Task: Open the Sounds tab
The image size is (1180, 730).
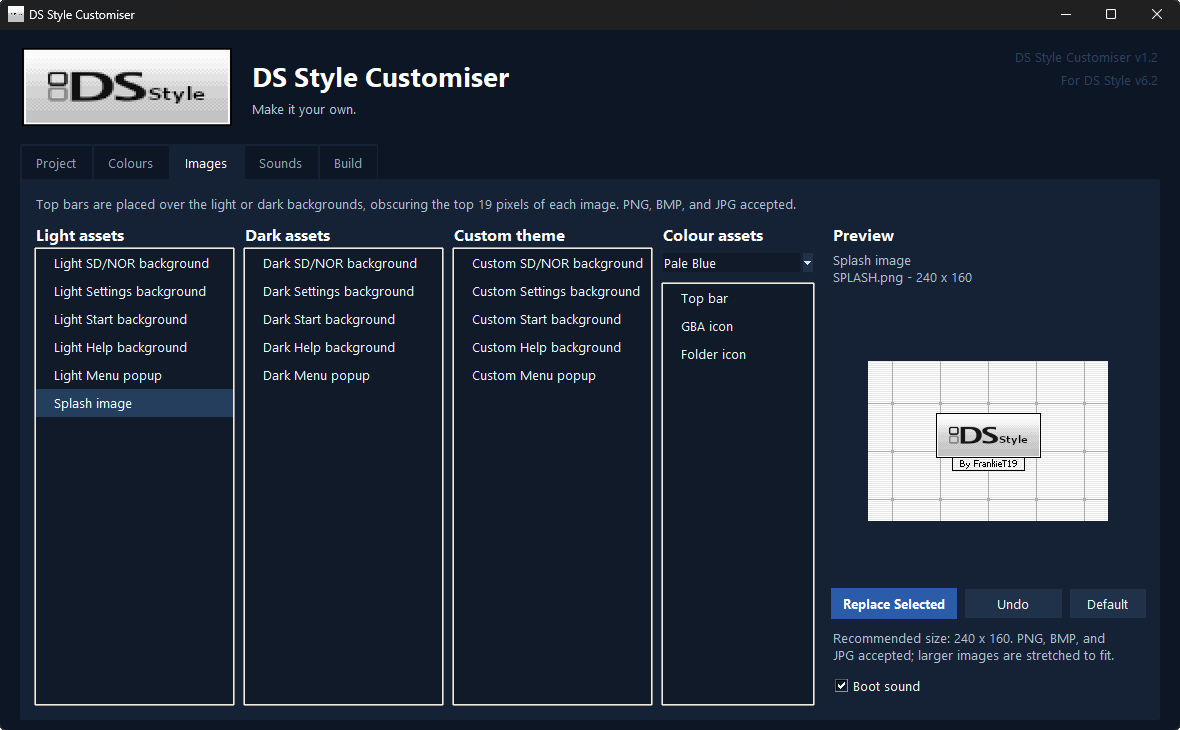Action: pyautogui.click(x=280, y=163)
